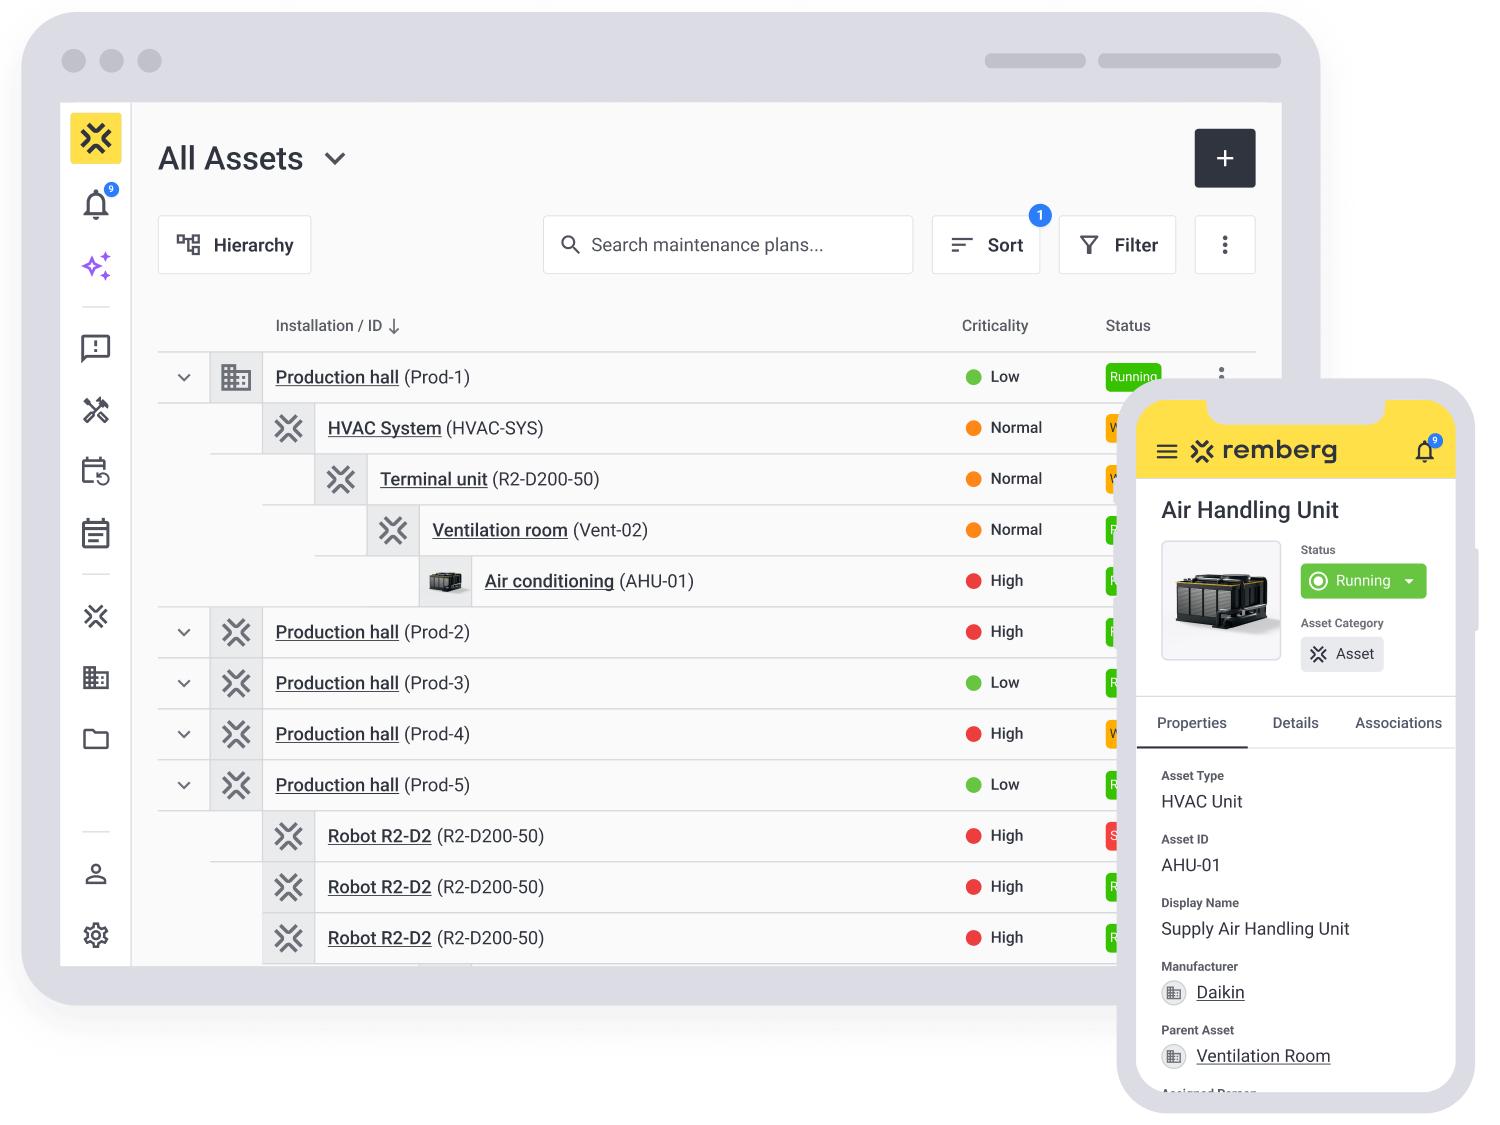This screenshot has width=1500, height=1125.
Task: Open the assets icon in sidebar
Action: click(x=96, y=616)
